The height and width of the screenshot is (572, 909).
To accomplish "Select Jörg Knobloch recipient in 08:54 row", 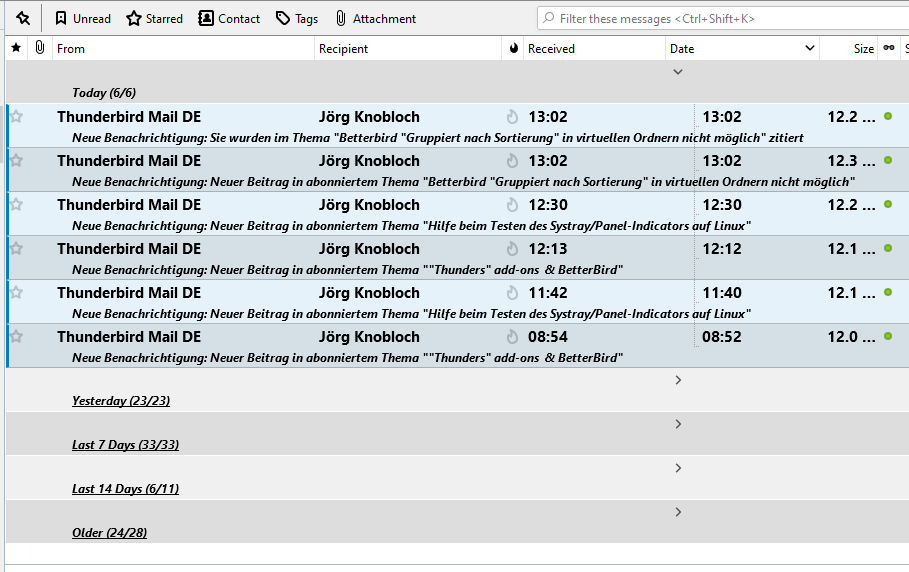I will (x=369, y=337).
